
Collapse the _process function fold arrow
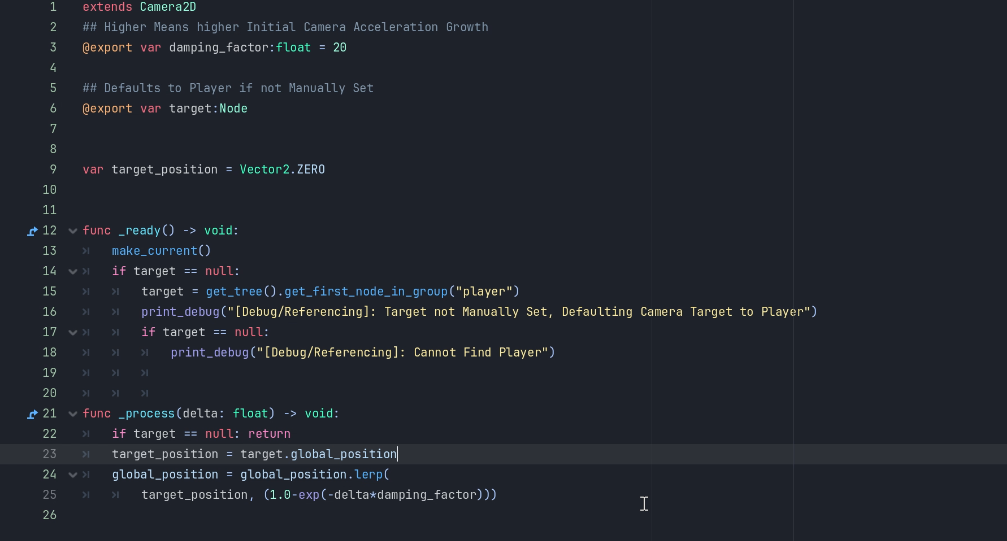(x=73, y=414)
